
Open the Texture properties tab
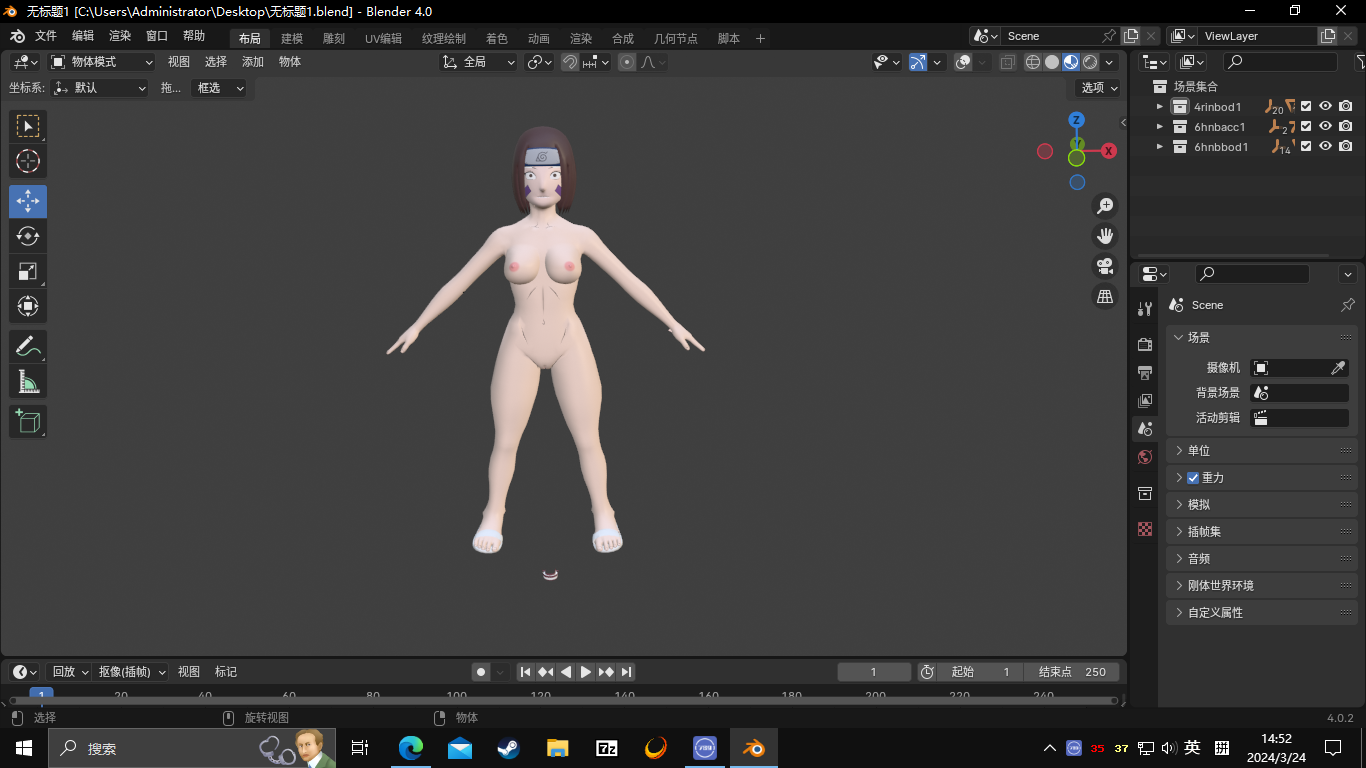(x=1145, y=529)
